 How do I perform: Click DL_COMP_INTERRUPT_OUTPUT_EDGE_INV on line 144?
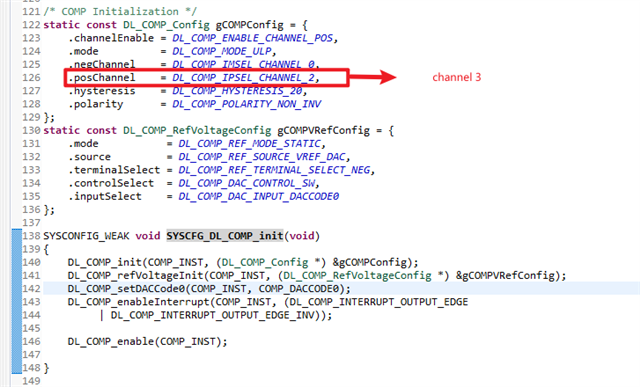[x=212, y=315]
